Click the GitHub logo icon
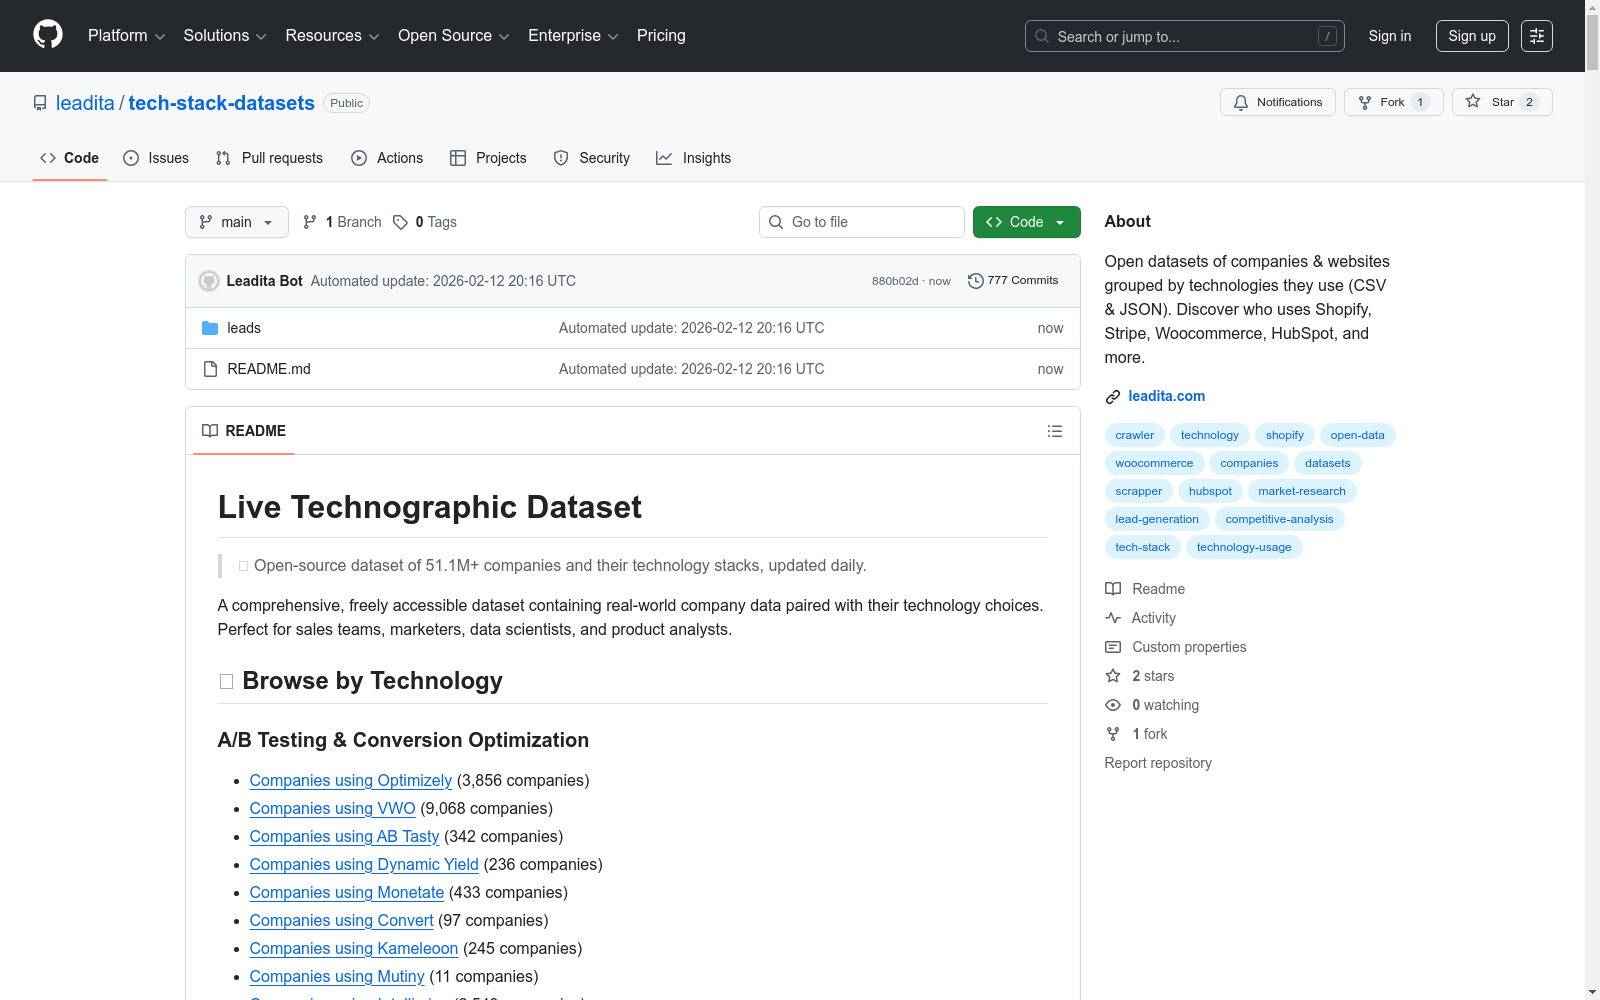The image size is (1600, 1000). 48,35
